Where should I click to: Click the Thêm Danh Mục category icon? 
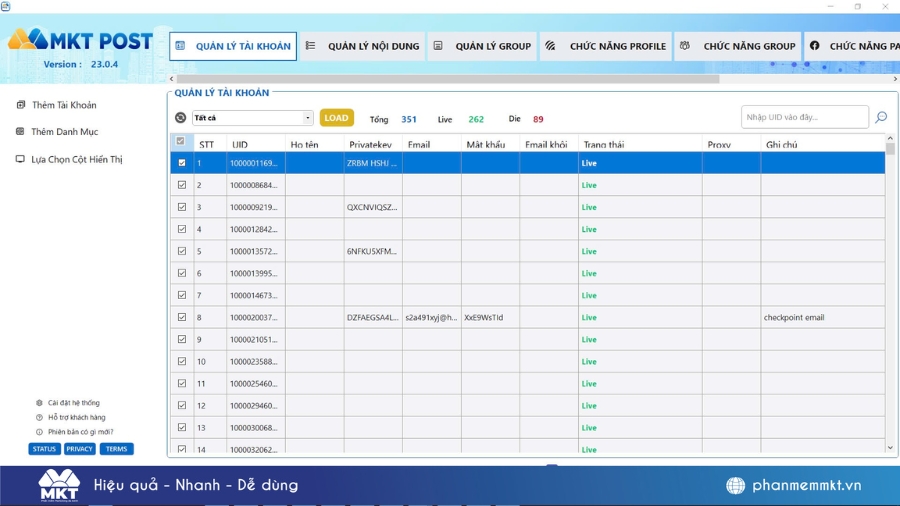pos(20,131)
